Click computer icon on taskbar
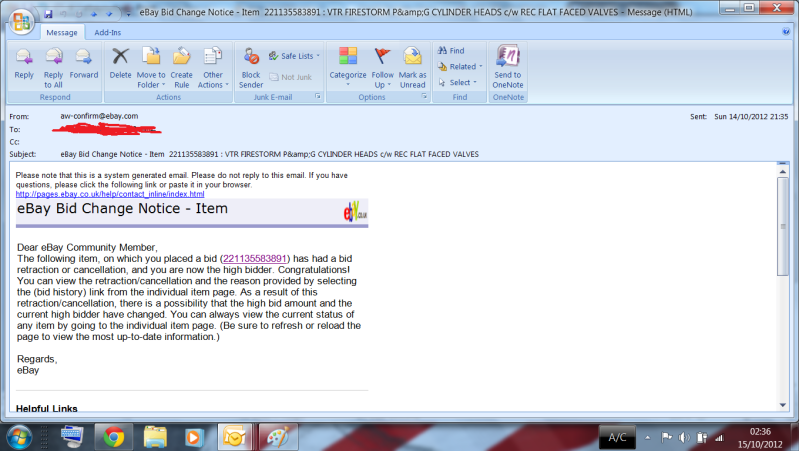 (72, 437)
